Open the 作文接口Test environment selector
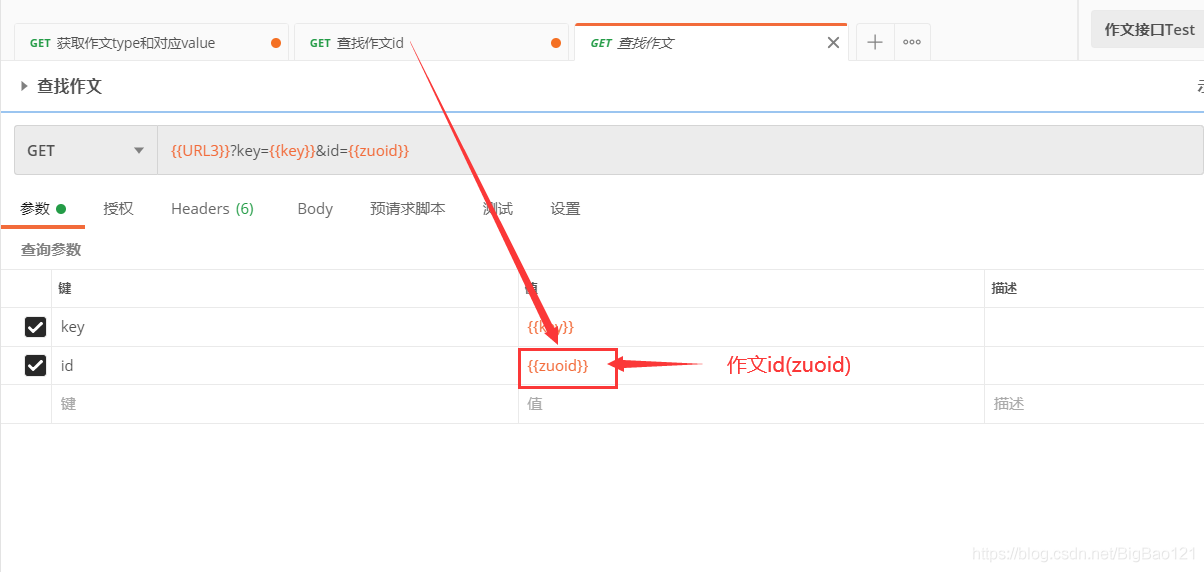 (x=1148, y=30)
